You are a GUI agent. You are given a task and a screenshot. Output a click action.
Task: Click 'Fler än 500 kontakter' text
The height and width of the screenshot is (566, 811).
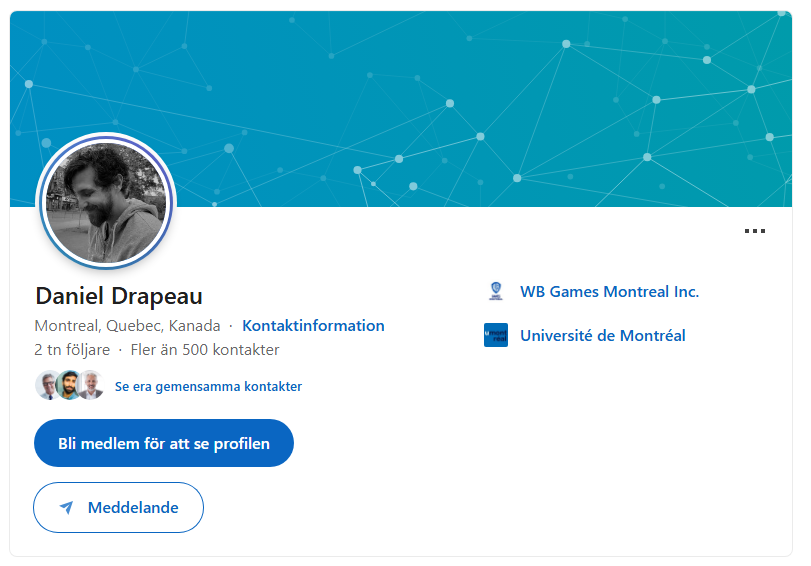(205, 350)
